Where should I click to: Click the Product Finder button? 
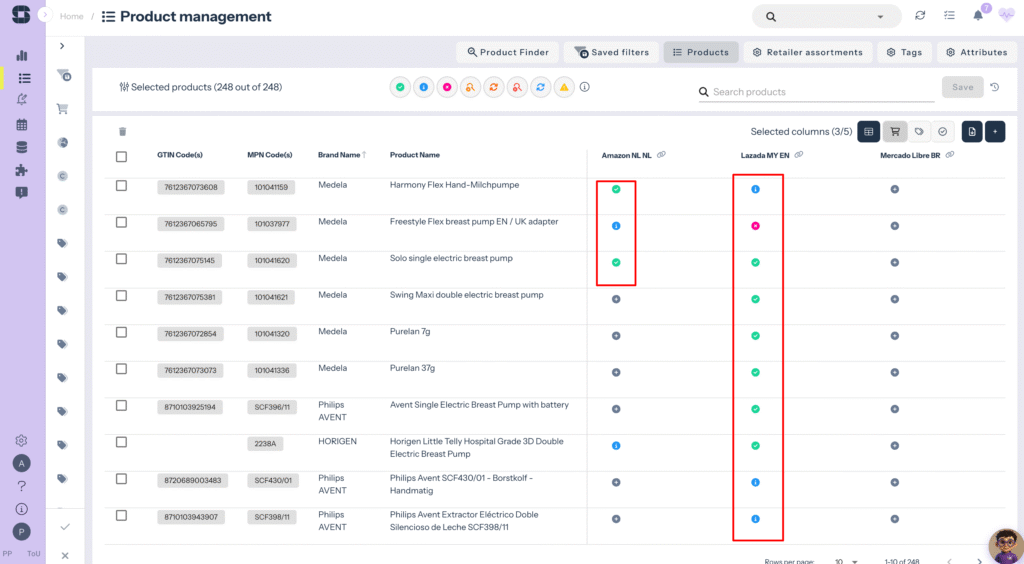507,52
